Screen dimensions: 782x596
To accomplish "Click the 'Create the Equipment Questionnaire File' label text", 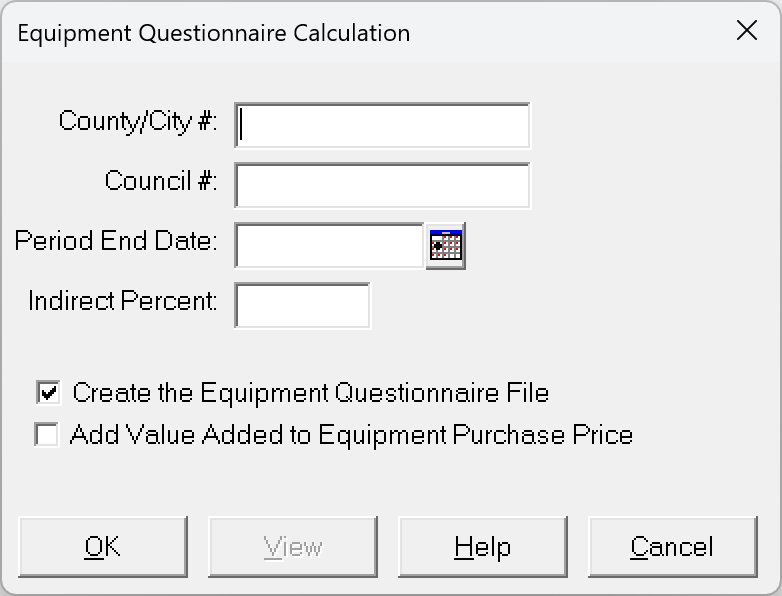I will [x=310, y=392].
